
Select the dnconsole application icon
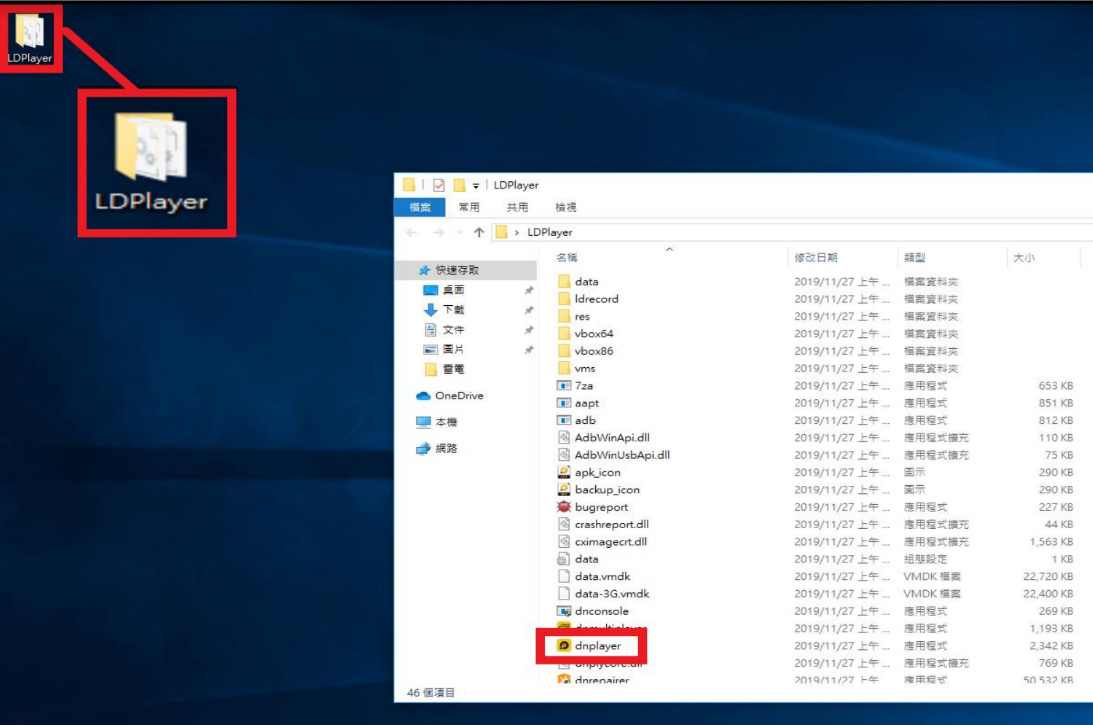[564, 611]
